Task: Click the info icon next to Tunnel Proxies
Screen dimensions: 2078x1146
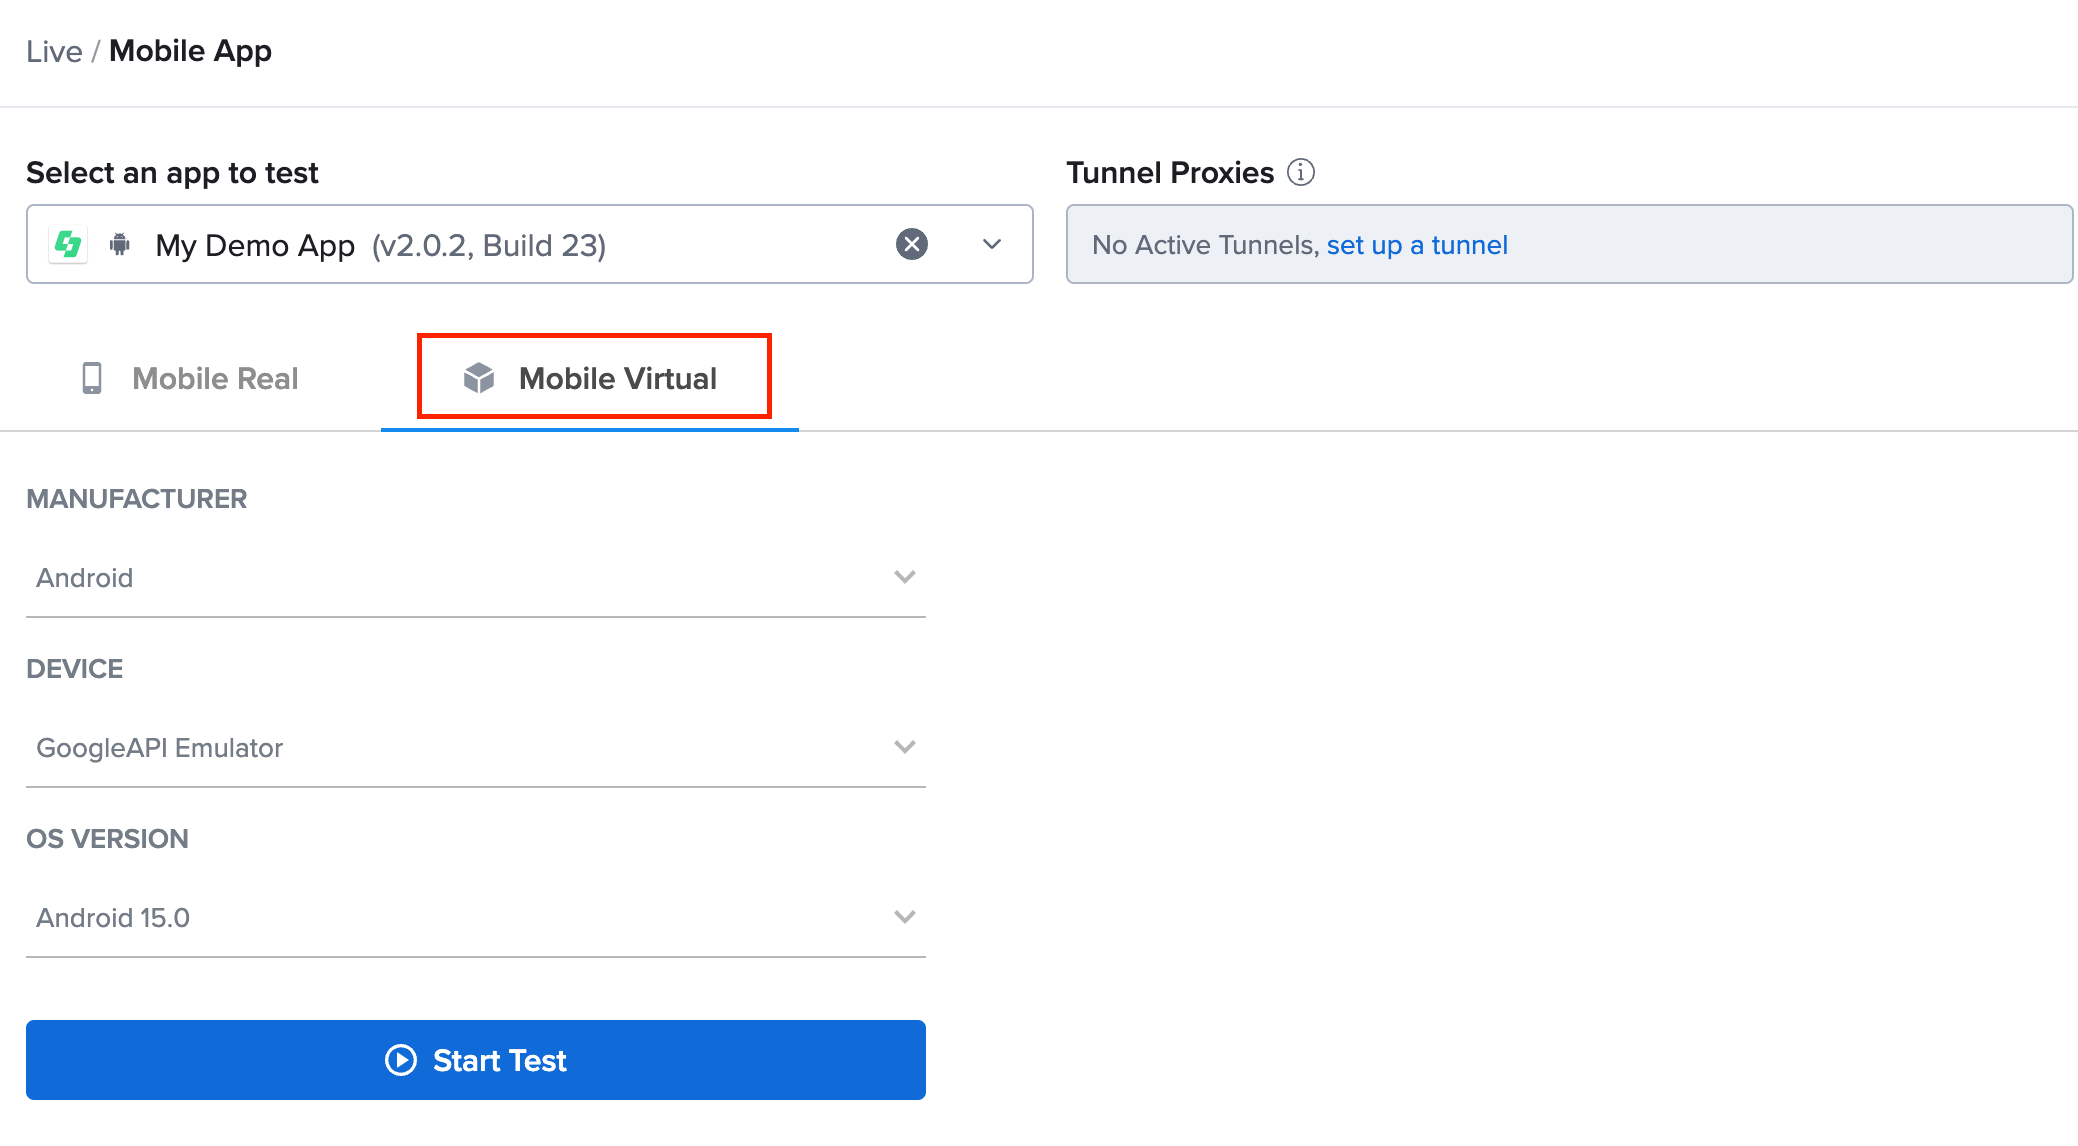Action: coord(1300,172)
